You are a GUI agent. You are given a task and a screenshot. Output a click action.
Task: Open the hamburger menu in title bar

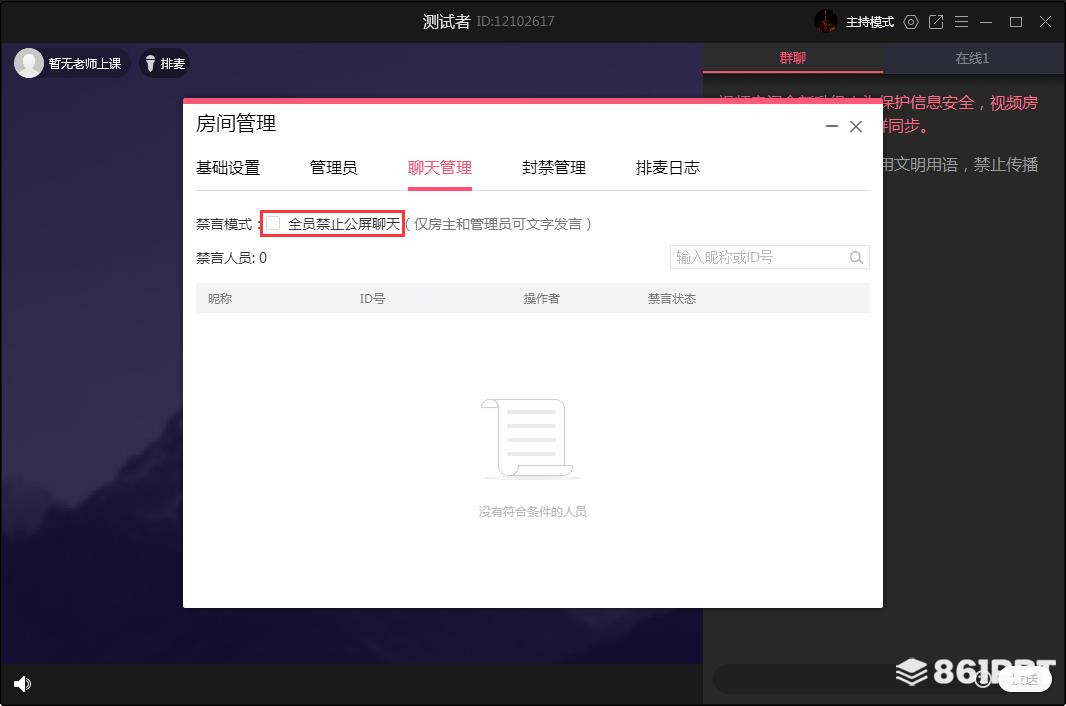(x=961, y=22)
